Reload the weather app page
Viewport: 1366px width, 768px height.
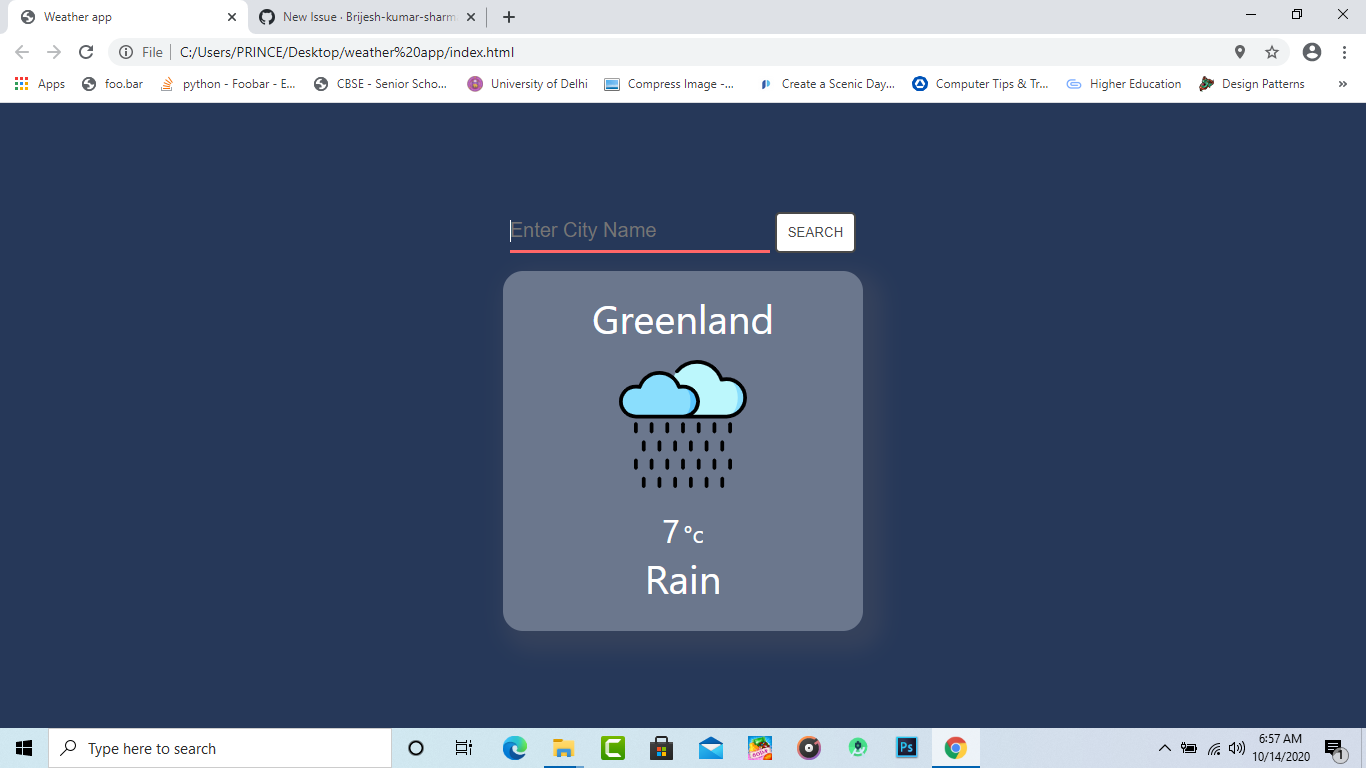[x=88, y=51]
